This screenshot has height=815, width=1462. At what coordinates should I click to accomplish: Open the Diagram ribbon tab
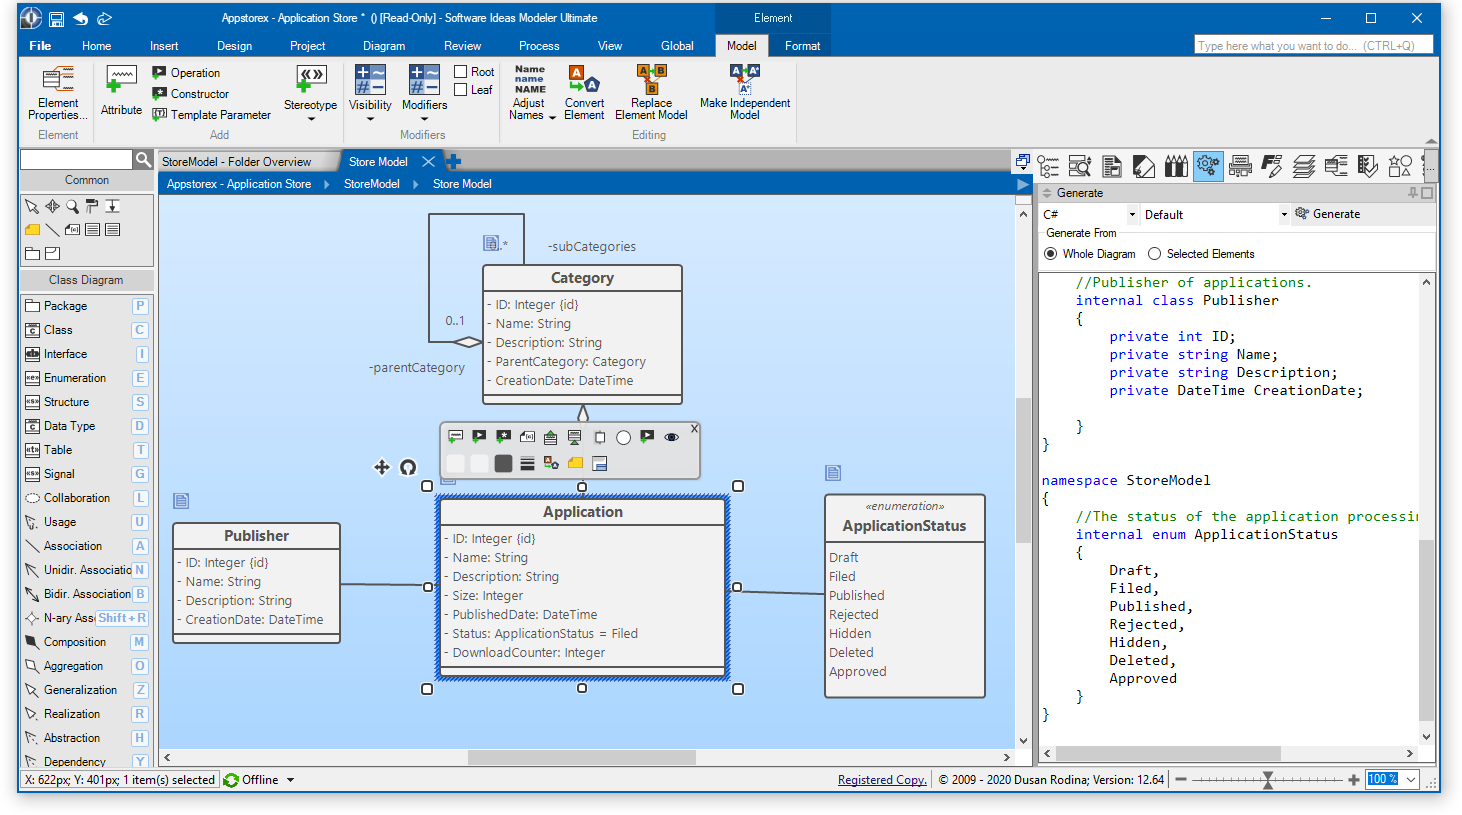click(384, 46)
